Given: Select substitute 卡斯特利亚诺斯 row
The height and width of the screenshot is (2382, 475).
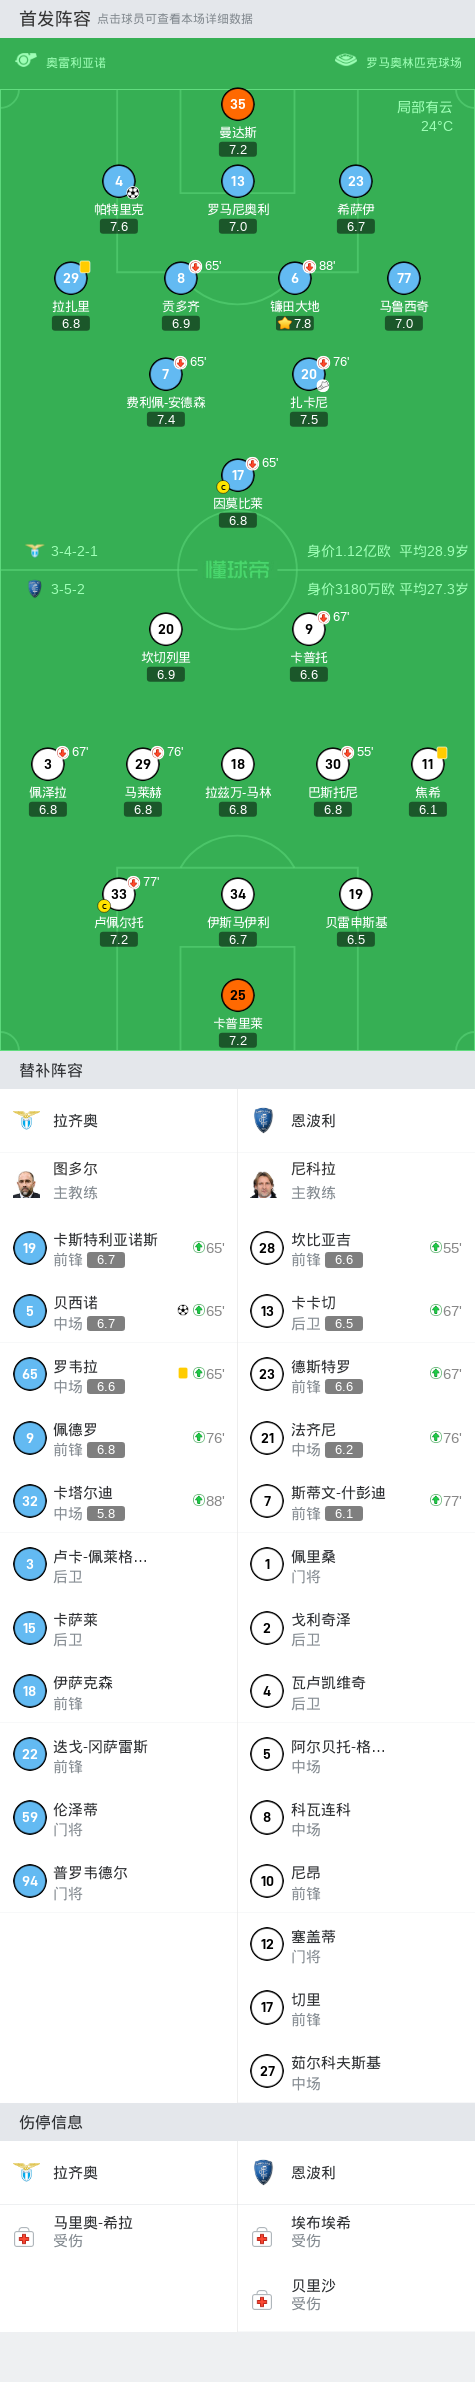Looking at the screenshot, I should (119, 1248).
